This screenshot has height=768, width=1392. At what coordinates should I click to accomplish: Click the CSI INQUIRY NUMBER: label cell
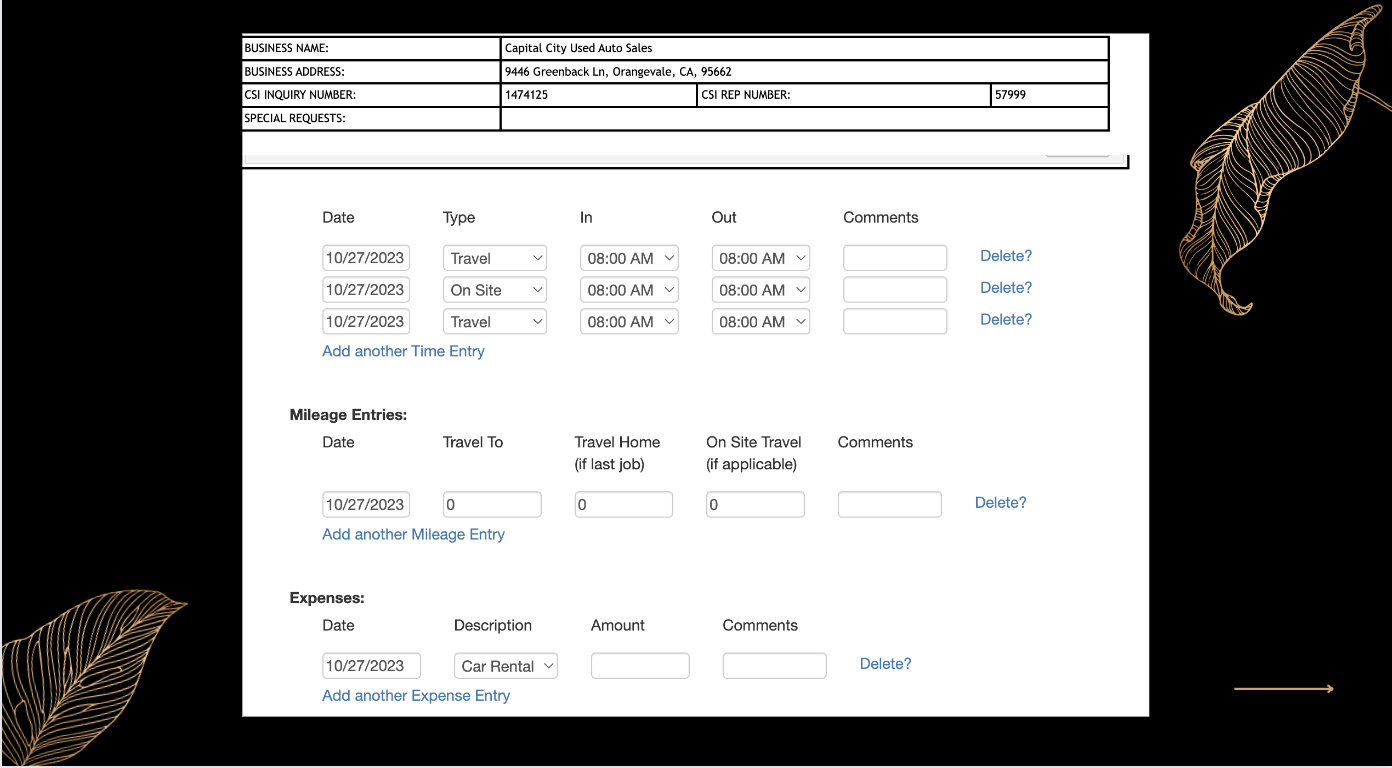(x=372, y=95)
